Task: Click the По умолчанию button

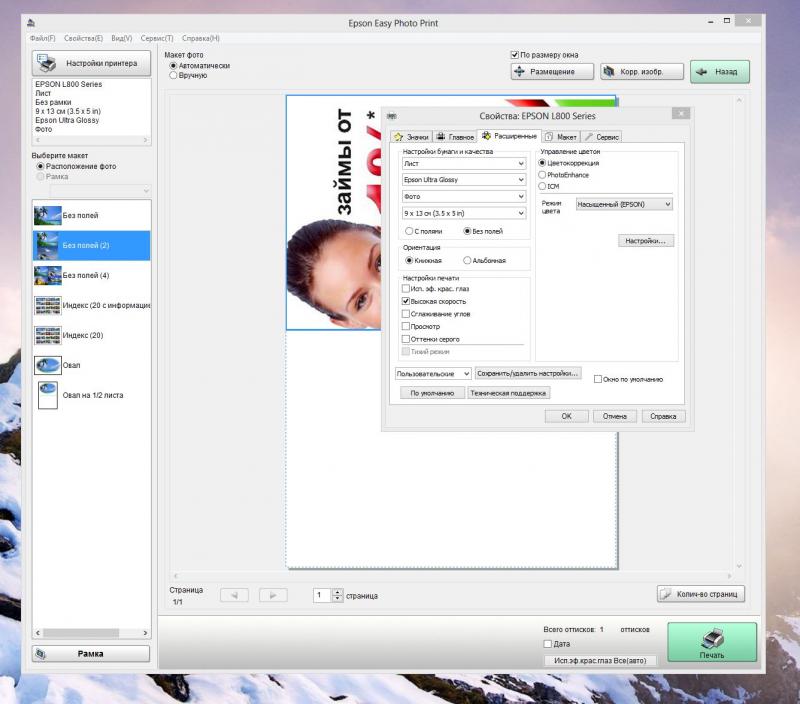Action: coord(432,393)
